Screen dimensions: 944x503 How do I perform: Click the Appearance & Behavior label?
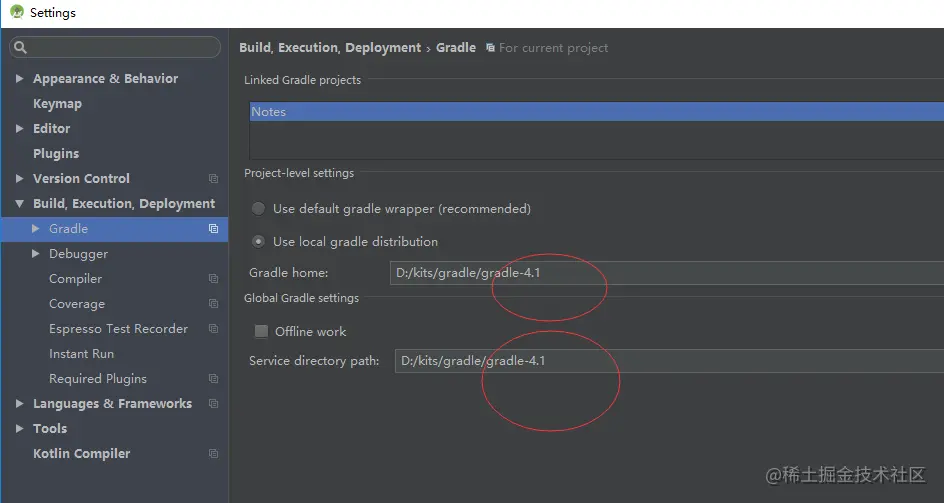(x=105, y=78)
